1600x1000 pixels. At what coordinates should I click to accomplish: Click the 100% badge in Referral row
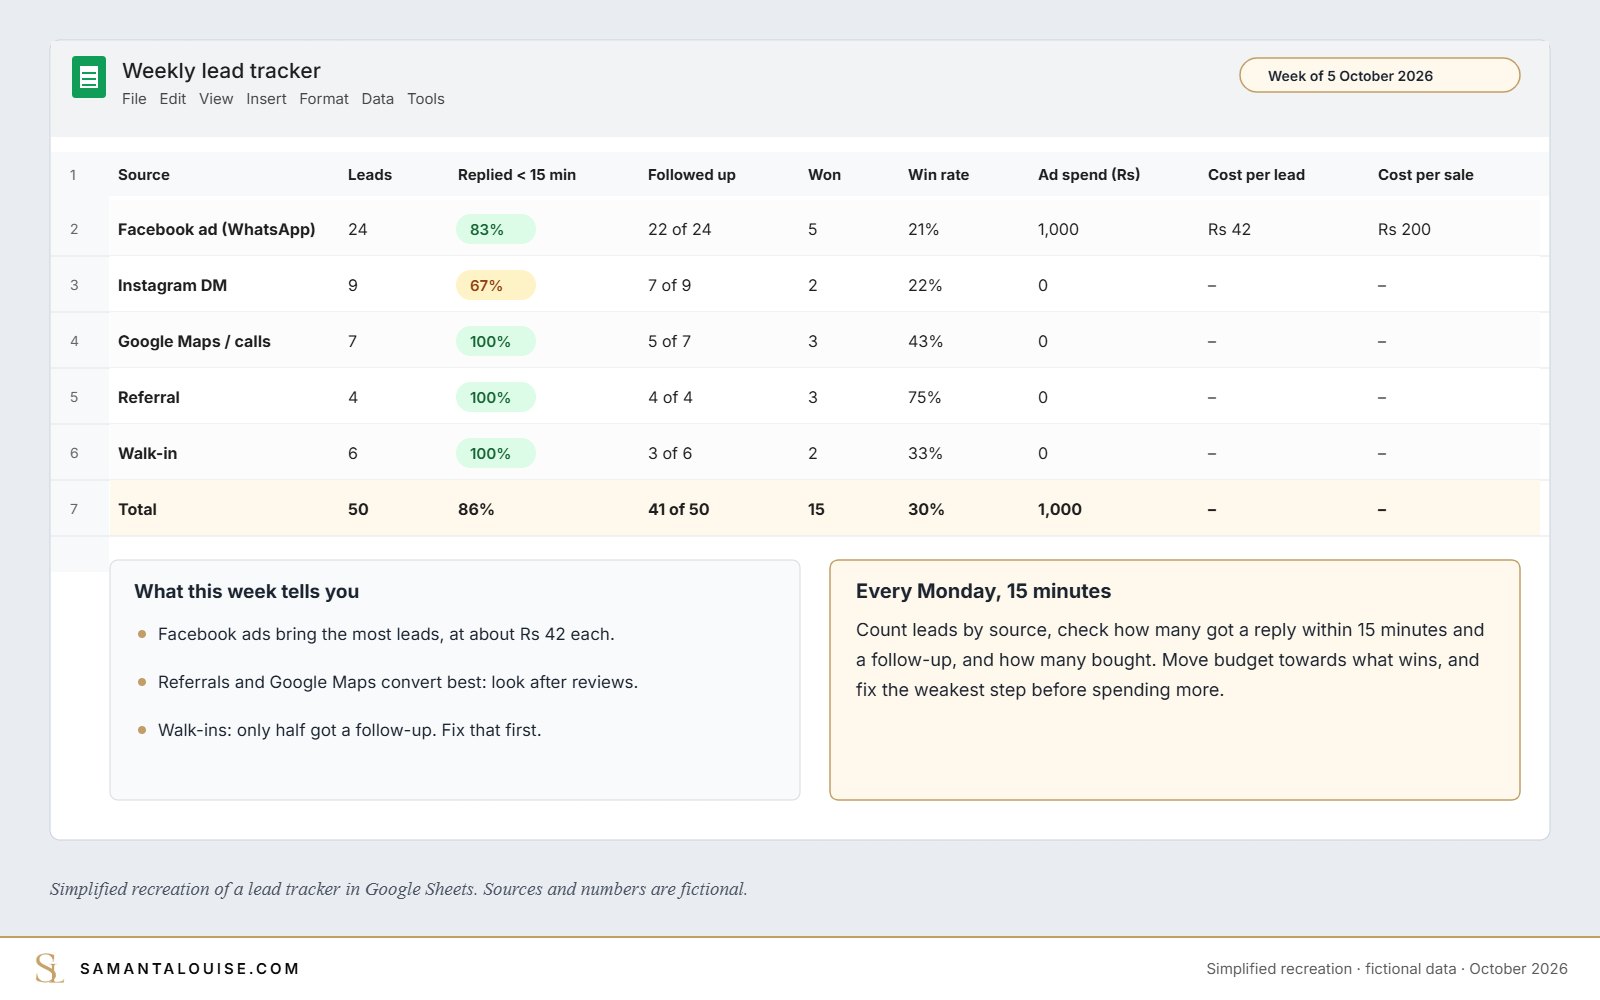[496, 397]
